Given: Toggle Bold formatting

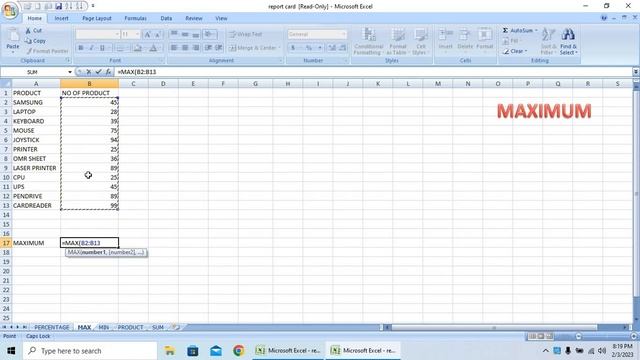Looking at the screenshot, I should pos(80,48).
